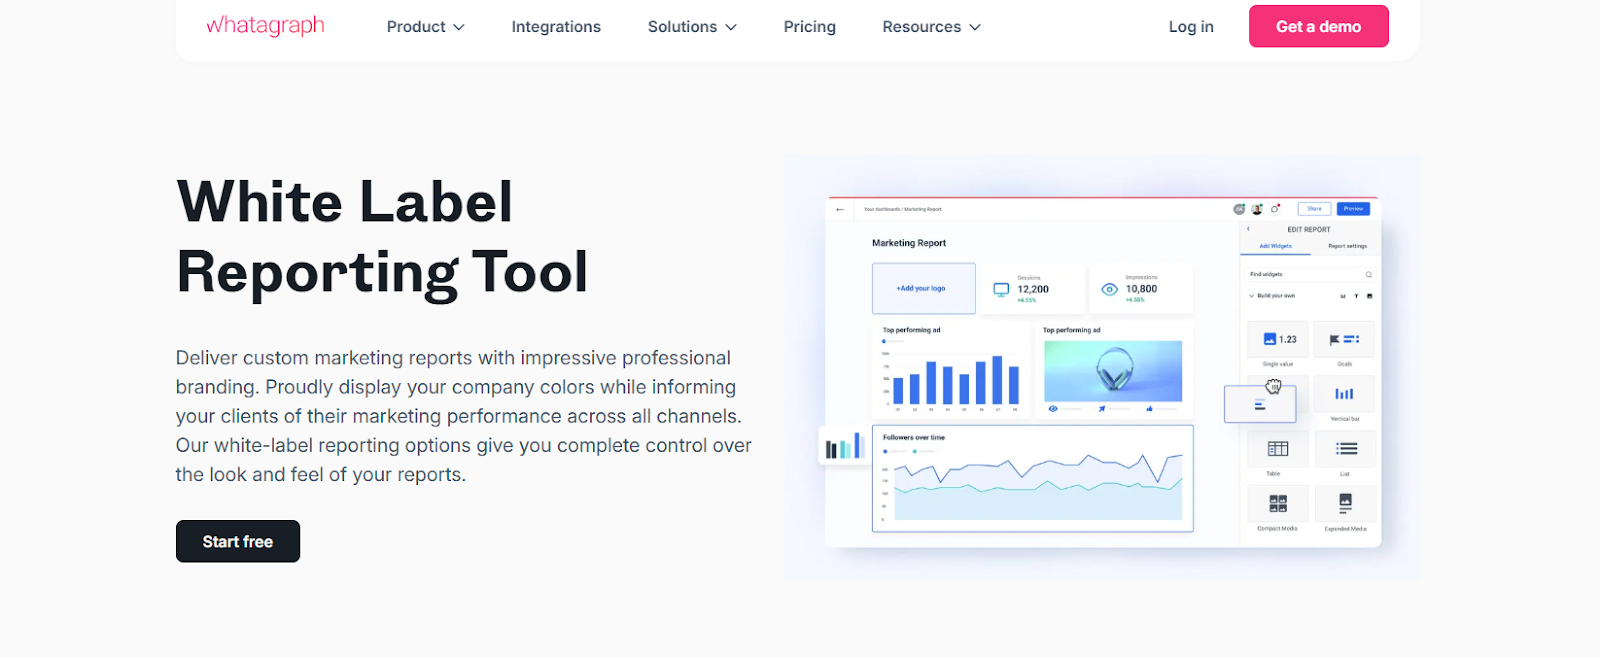Click the Log in link
The height and width of the screenshot is (657, 1600).
click(x=1191, y=27)
